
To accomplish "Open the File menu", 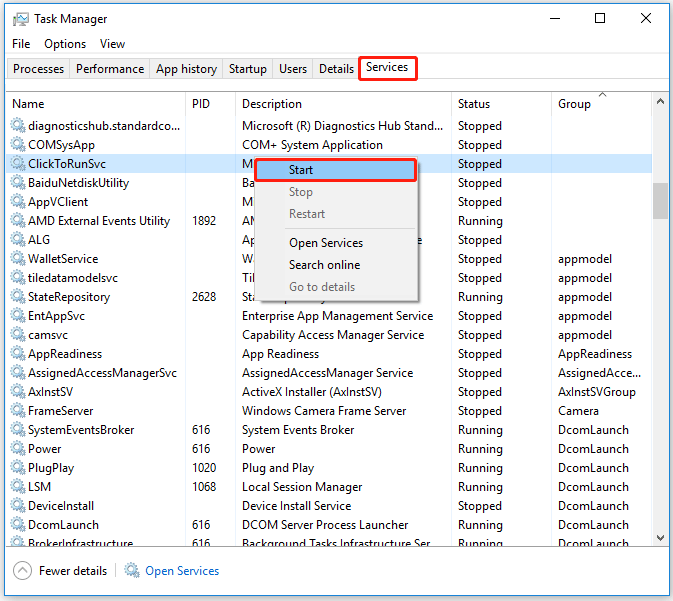I will (x=21, y=44).
